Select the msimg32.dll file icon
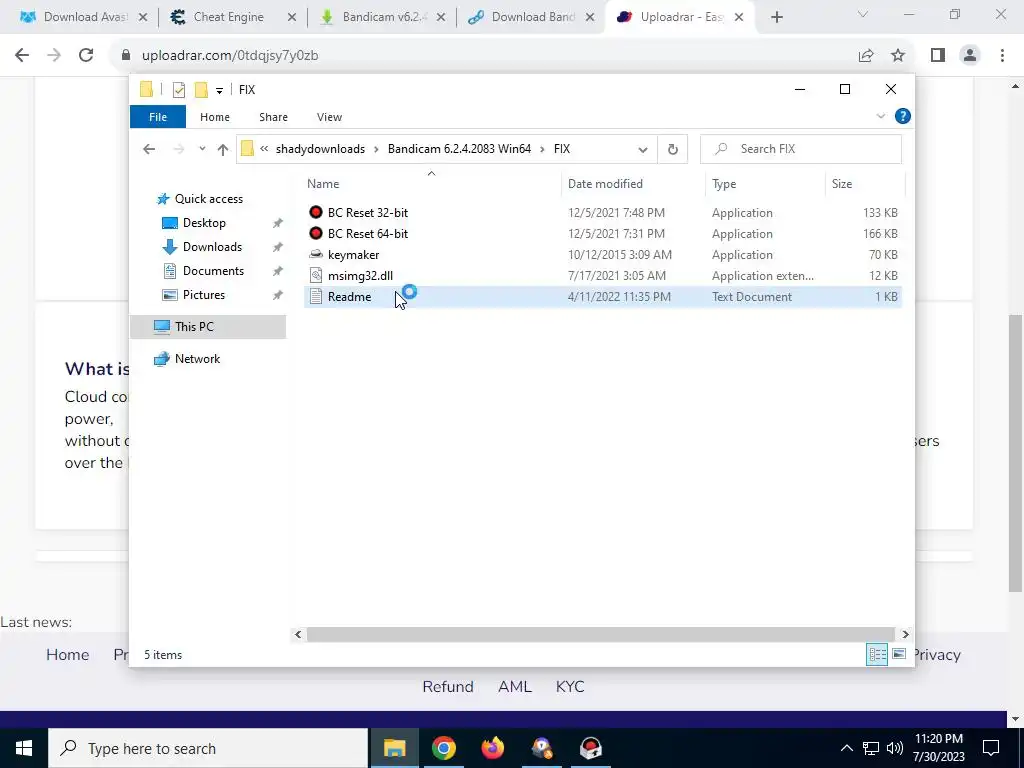The width and height of the screenshot is (1024, 768). coord(316,276)
